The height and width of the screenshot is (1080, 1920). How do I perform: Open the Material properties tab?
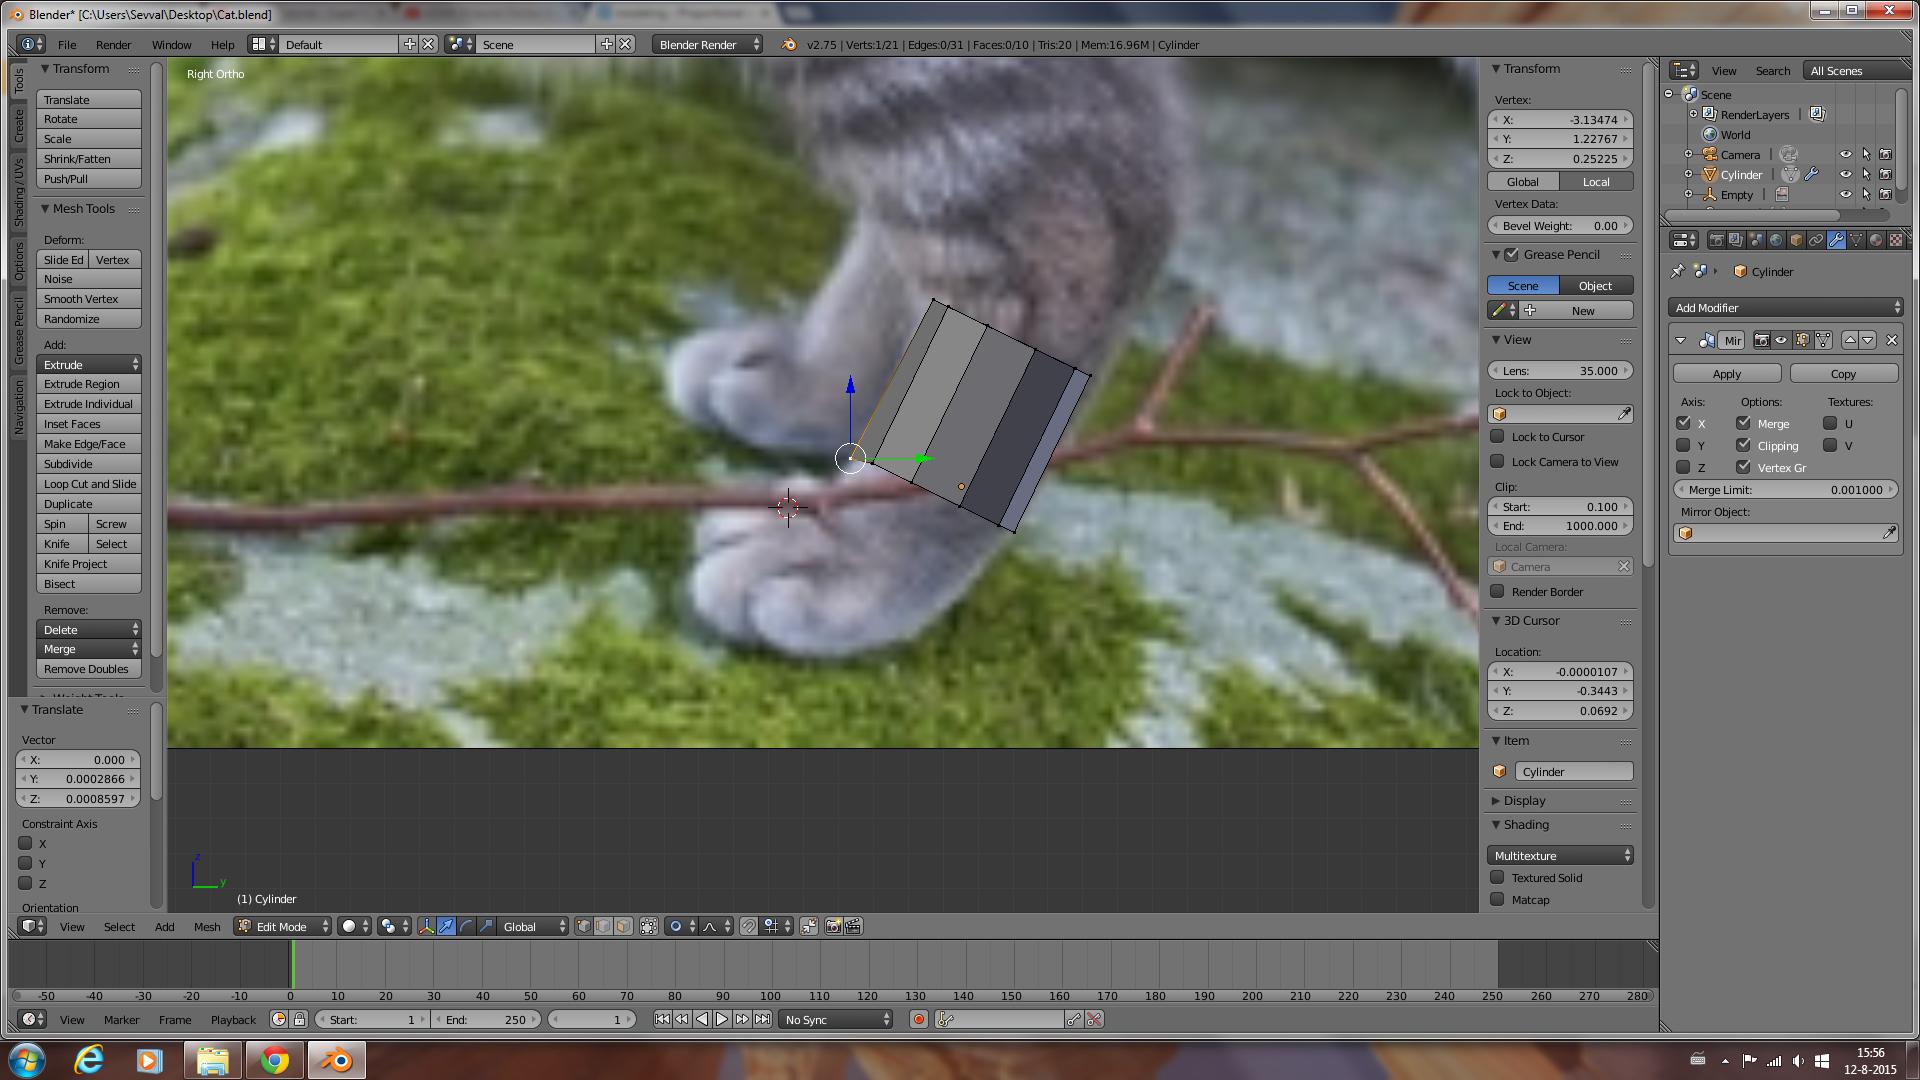[x=1876, y=240]
